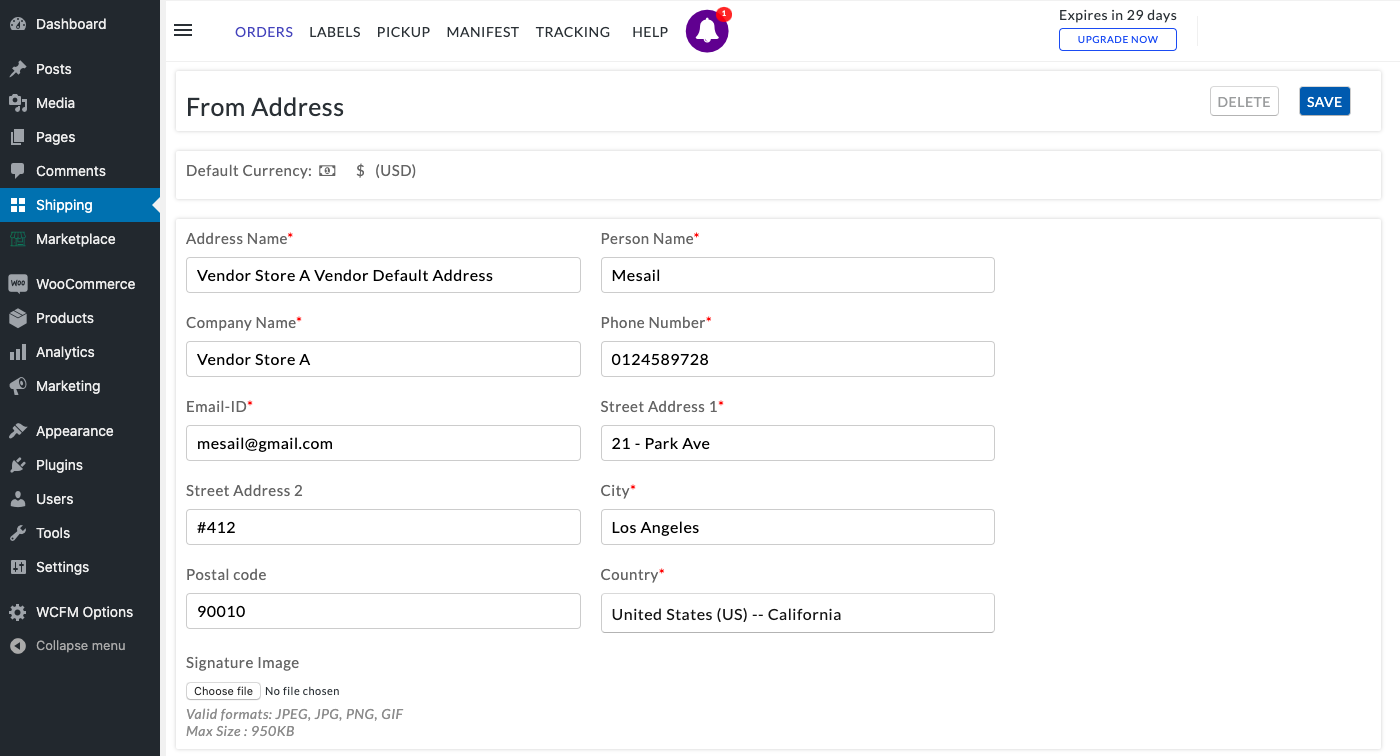Select the TRACKING tab
Screen dimensions: 1400x756
(573, 32)
